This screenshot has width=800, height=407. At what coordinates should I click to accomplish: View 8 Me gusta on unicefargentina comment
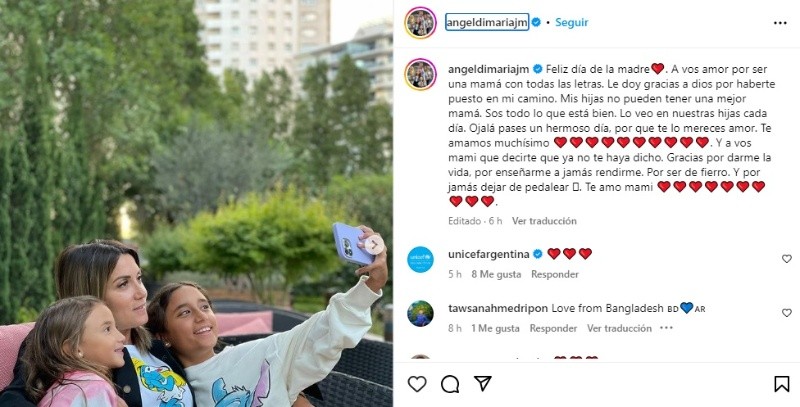coord(496,274)
